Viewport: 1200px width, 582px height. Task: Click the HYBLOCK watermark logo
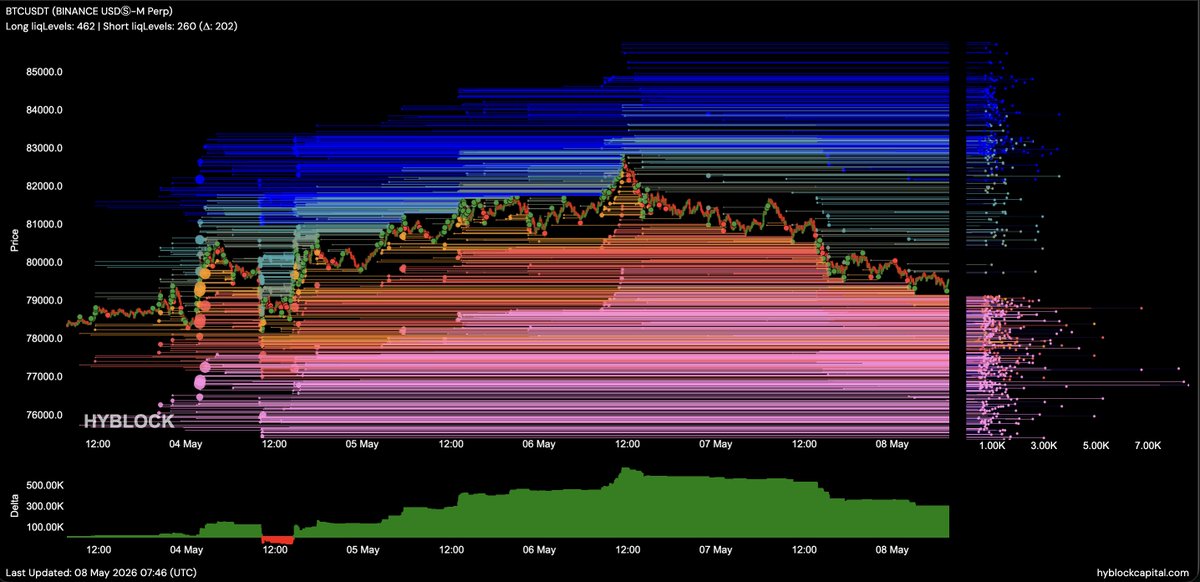click(128, 422)
